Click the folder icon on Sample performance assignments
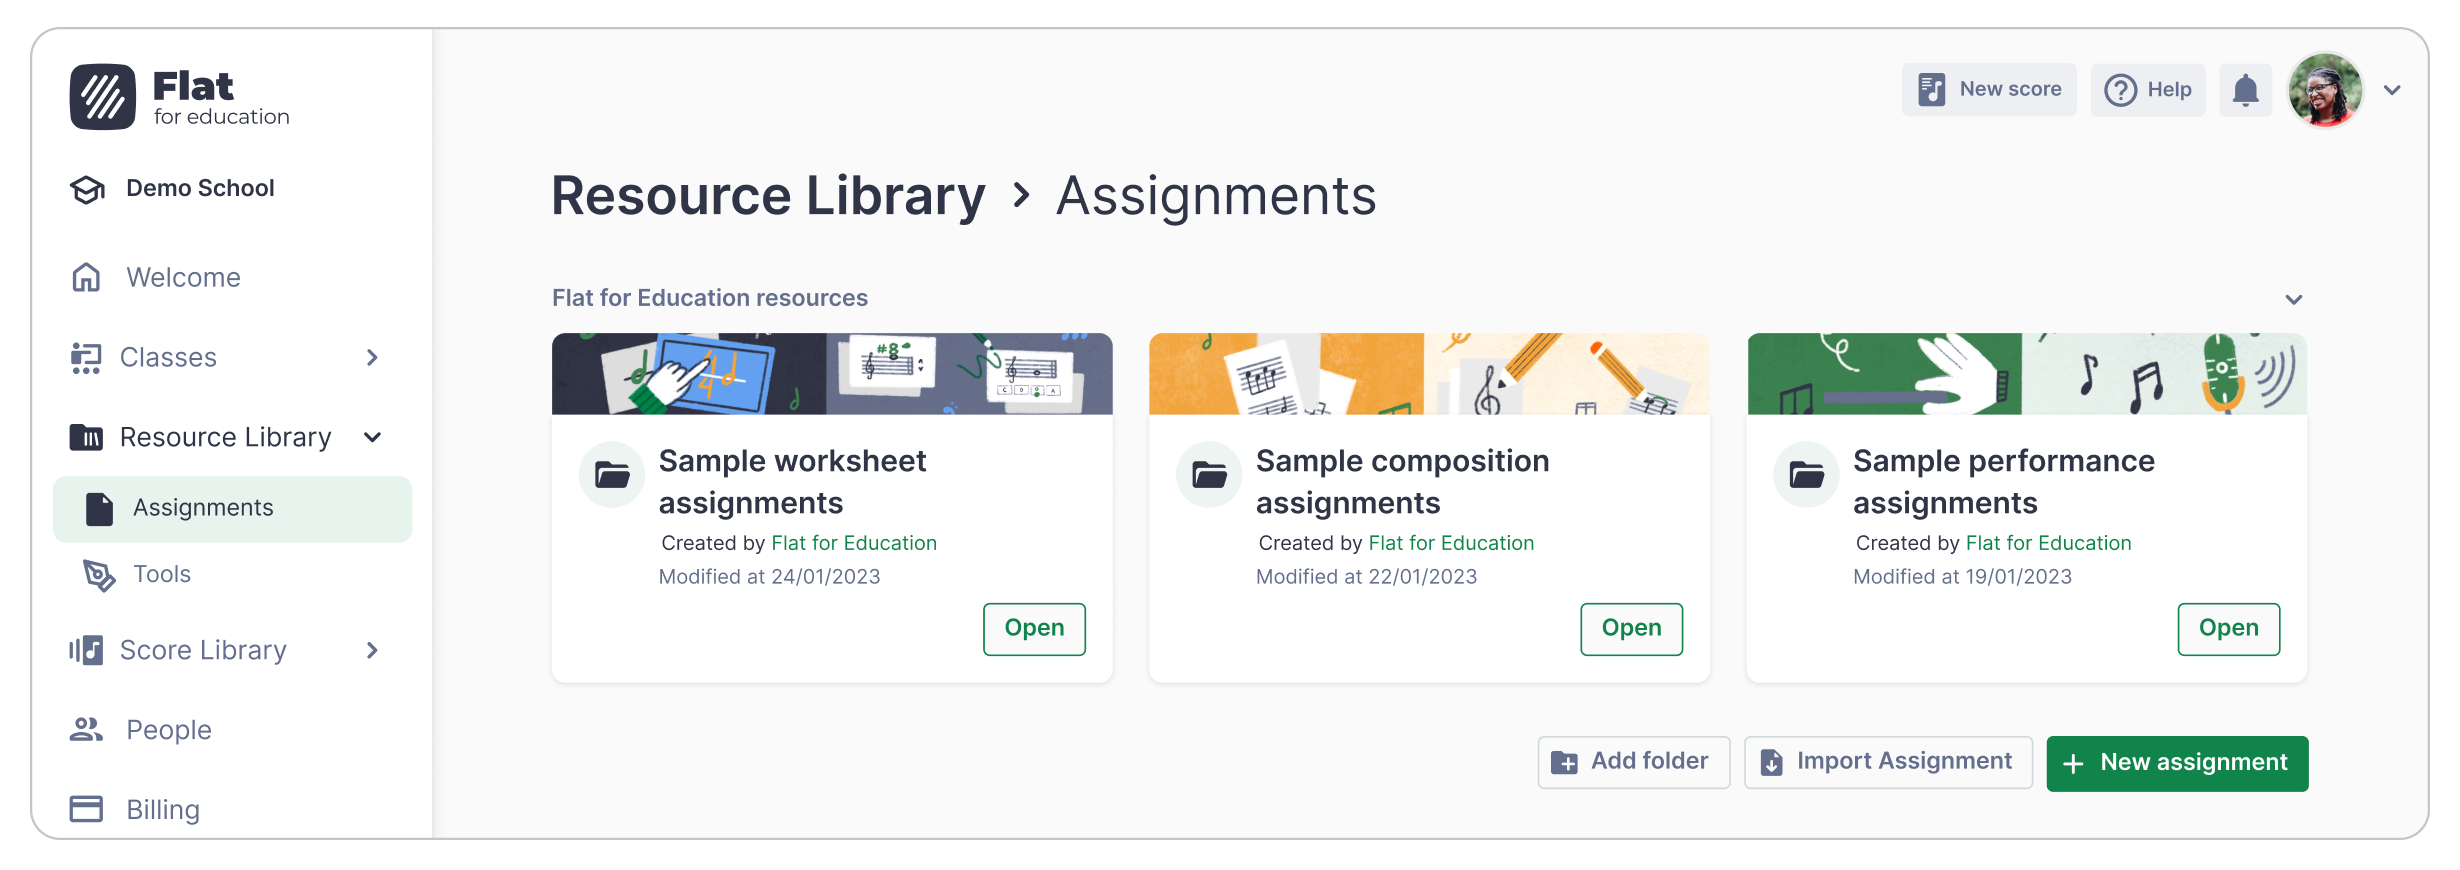 pos(1806,474)
